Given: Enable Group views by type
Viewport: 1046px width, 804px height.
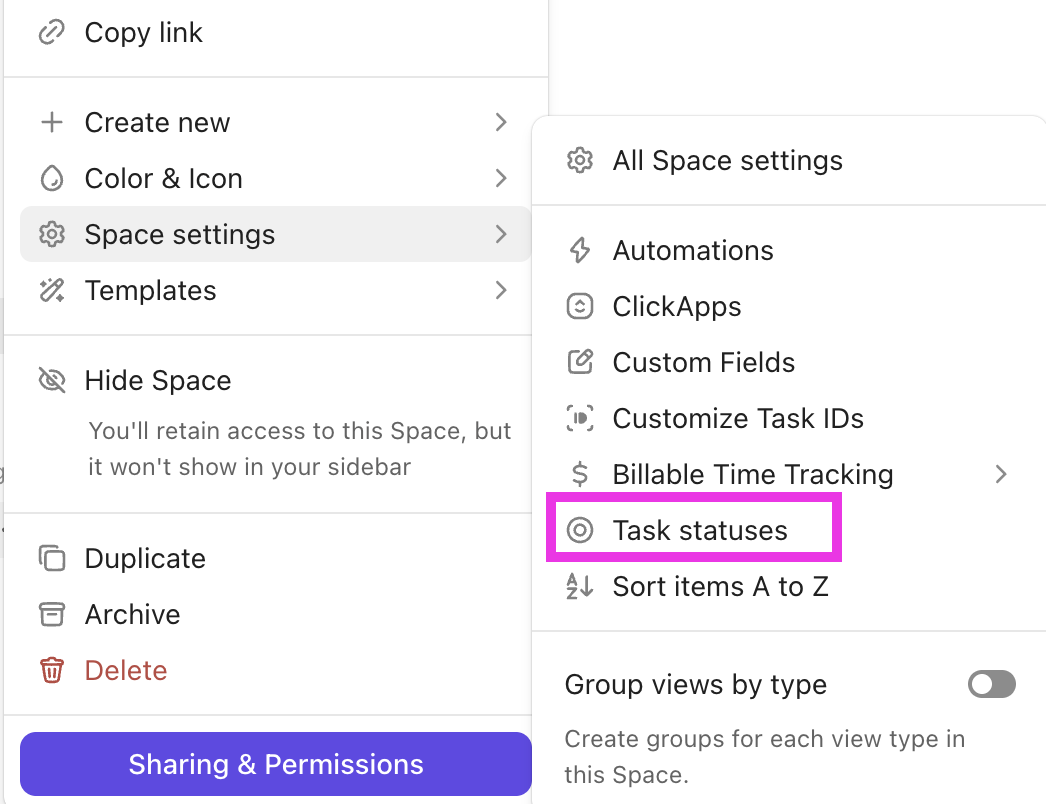Looking at the screenshot, I should [991, 684].
